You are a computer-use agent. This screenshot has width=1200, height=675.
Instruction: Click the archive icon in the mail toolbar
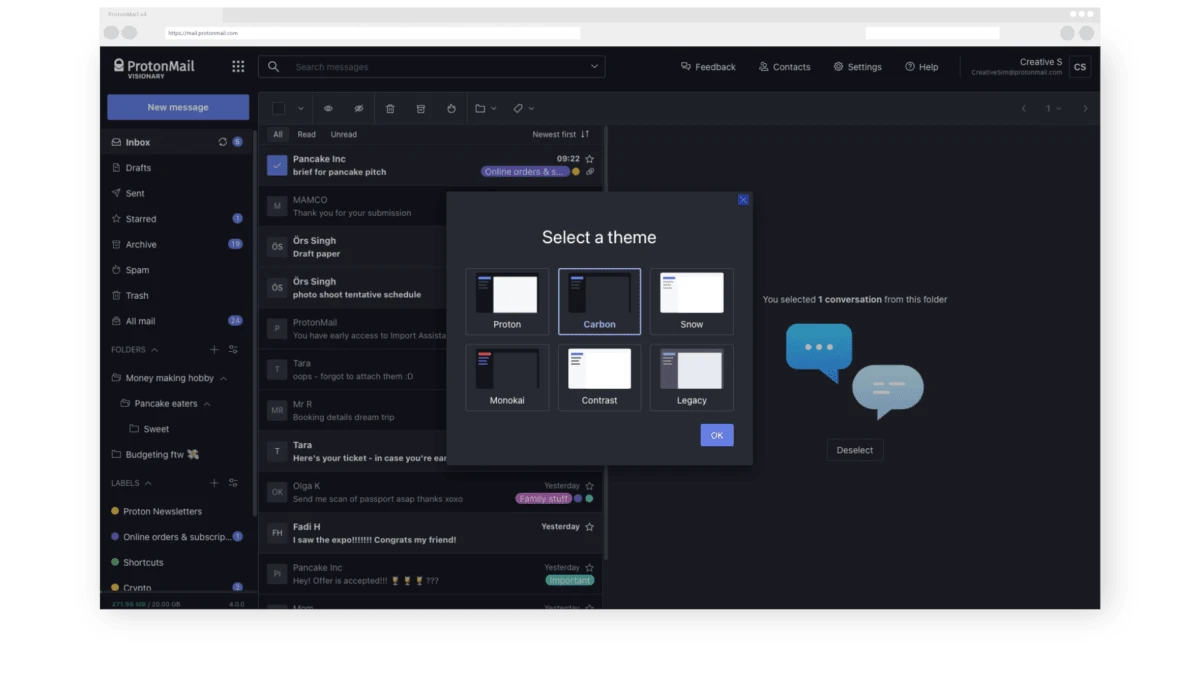coord(421,108)
